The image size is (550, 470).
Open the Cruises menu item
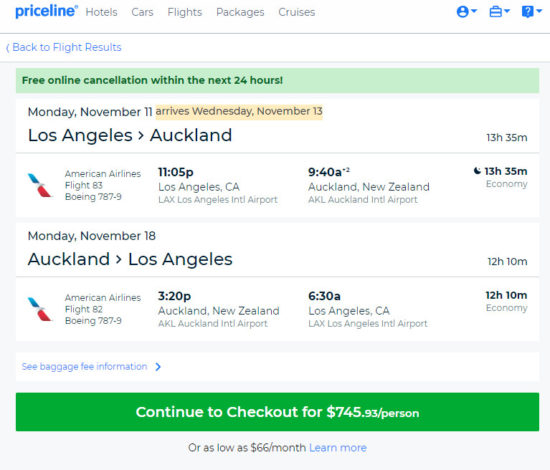(x=297, y=12)
